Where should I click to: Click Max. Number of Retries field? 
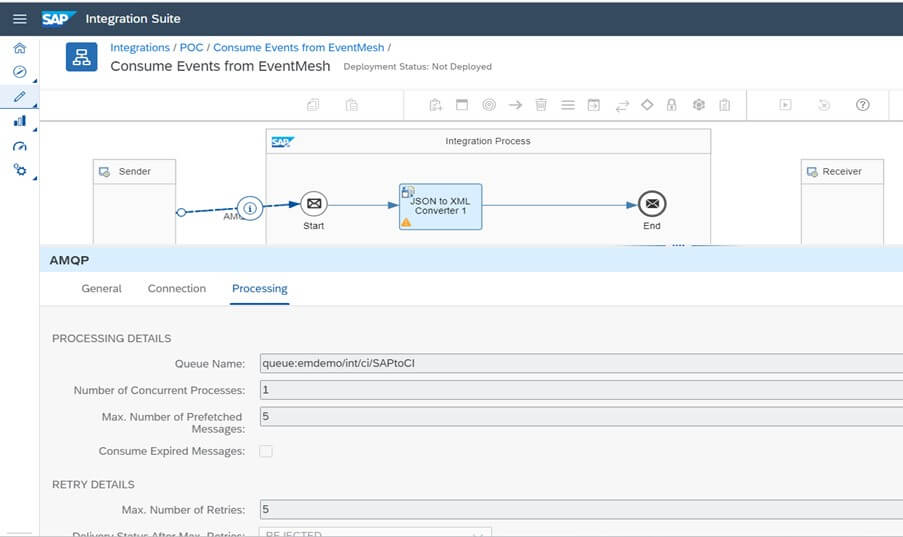point(581,510)
